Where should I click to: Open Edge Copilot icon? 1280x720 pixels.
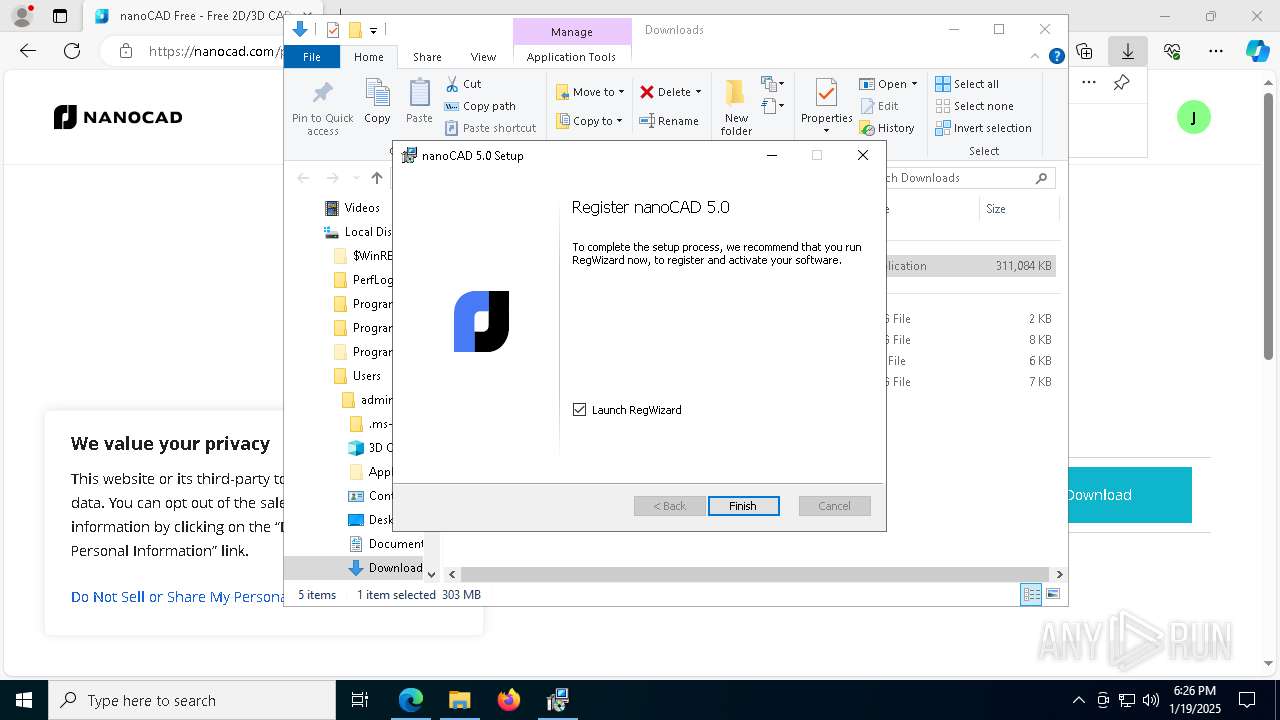click(x=1257, y=51)
